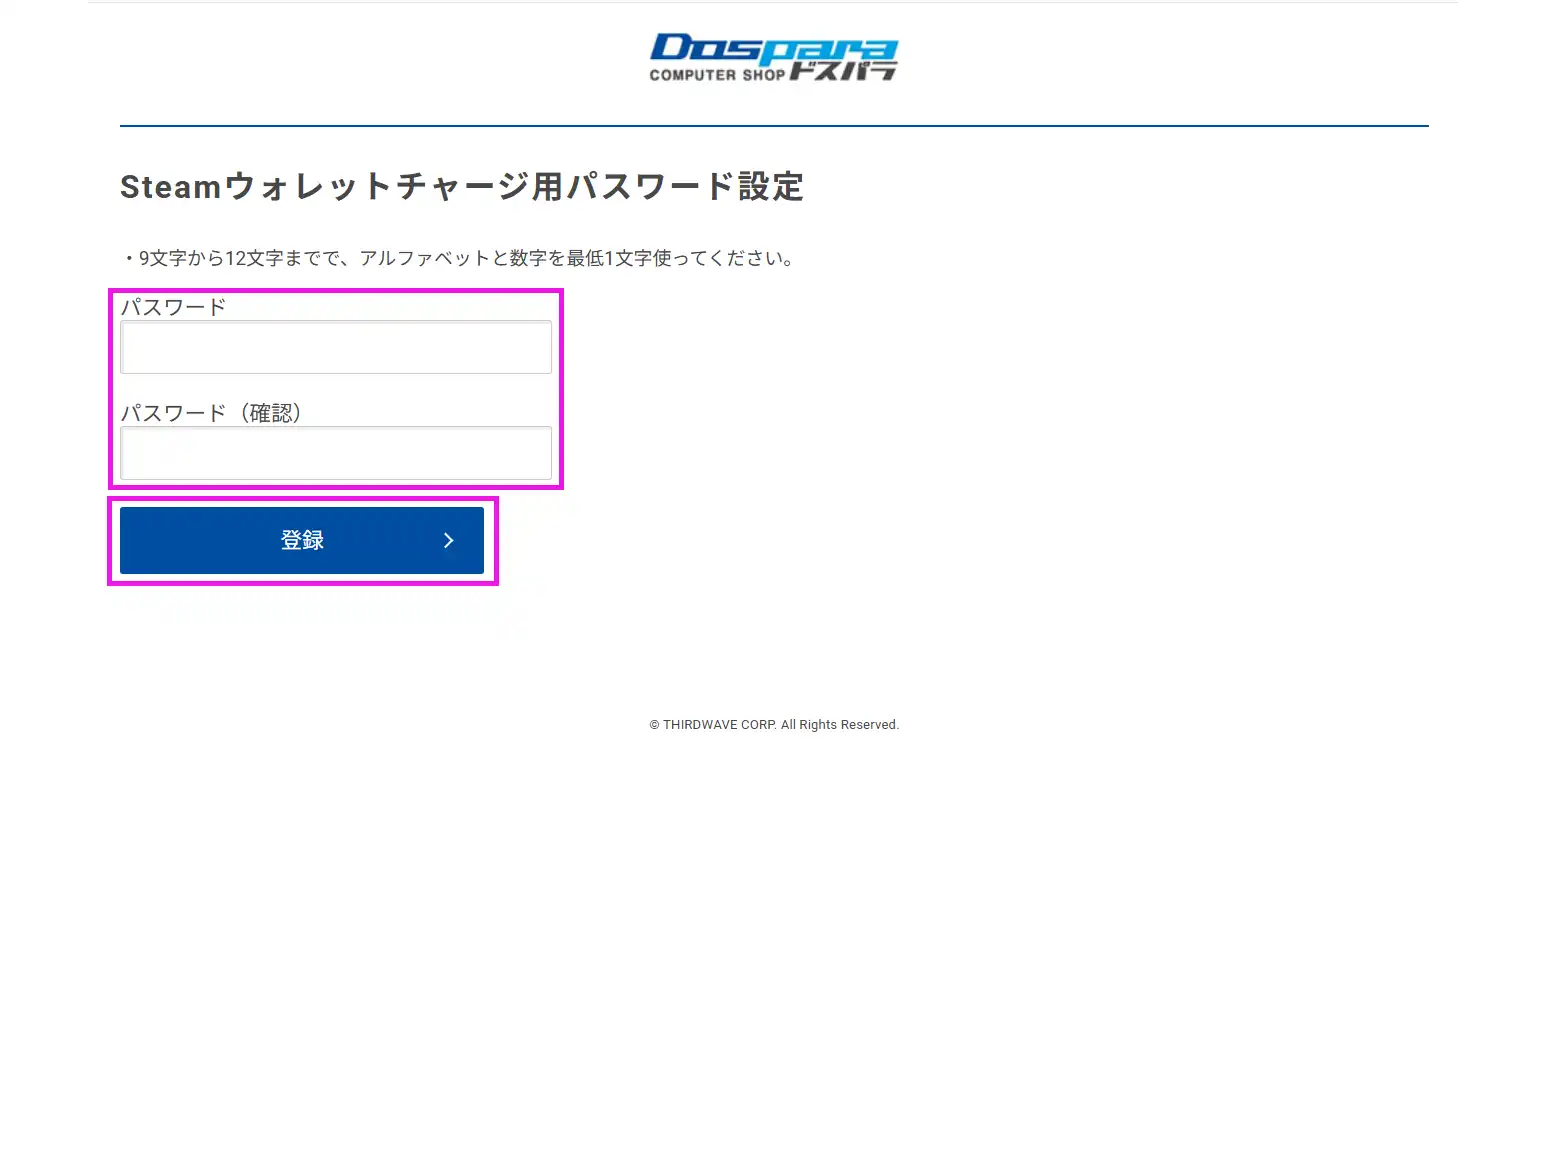
Task: Click the light-blue para lettering in the logo
Action: 835,50
